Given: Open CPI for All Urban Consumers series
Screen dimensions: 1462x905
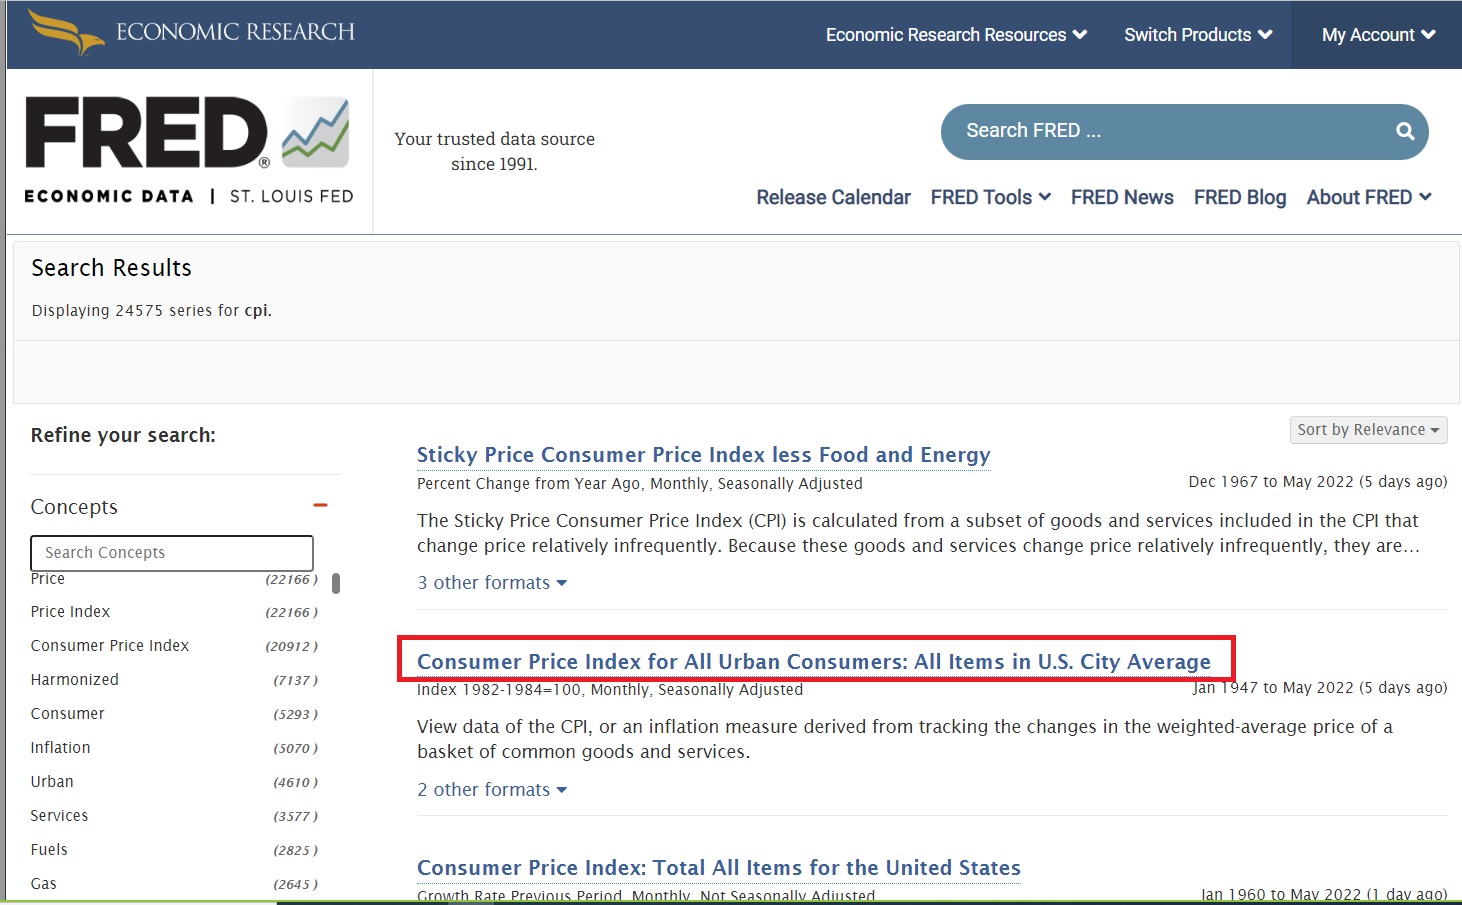Looking at the screenshot, I should click(813, 662).
